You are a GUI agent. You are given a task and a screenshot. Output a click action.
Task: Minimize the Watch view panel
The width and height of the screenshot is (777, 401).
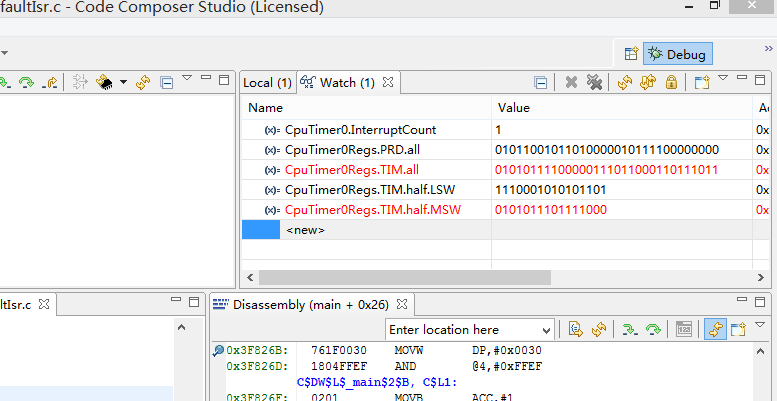pos(742,78)
